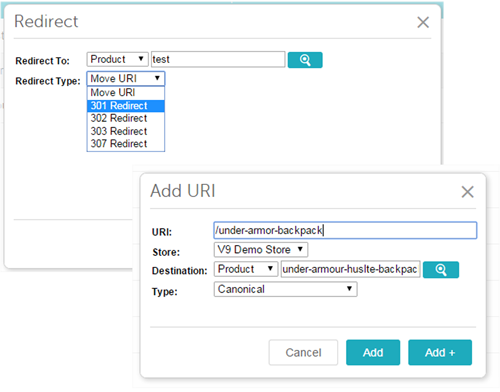500x392 pixels.
Task: Select the 303 Redirect option
Action: (126, 131)
